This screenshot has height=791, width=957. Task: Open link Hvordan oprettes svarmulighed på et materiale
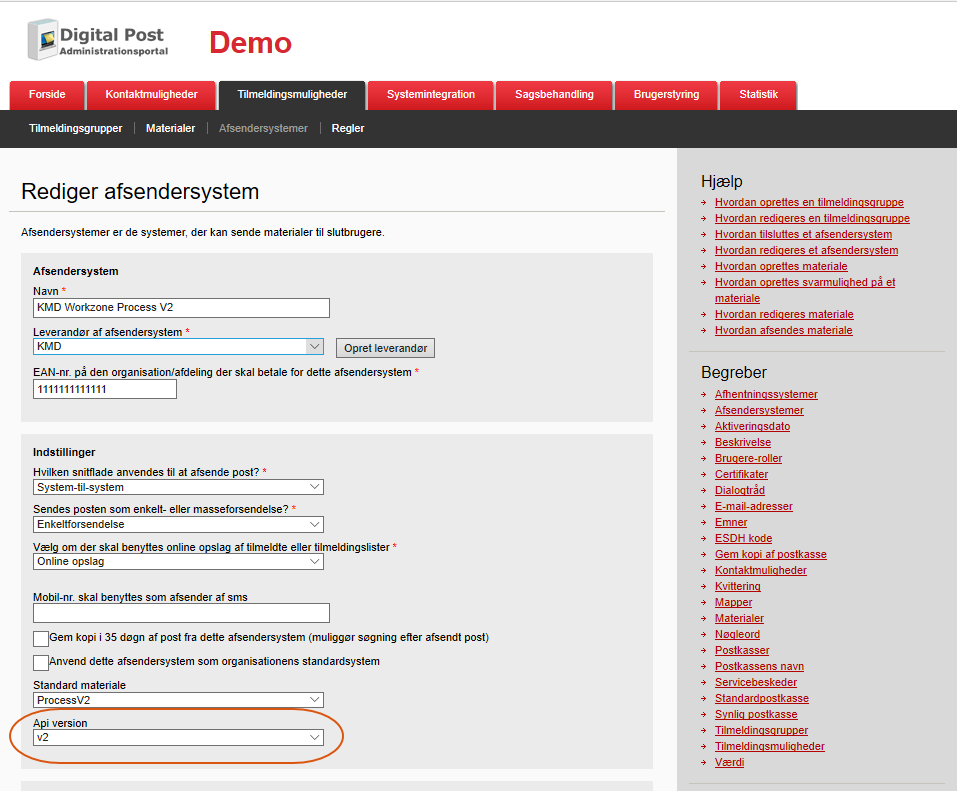[x=805, y=290]
